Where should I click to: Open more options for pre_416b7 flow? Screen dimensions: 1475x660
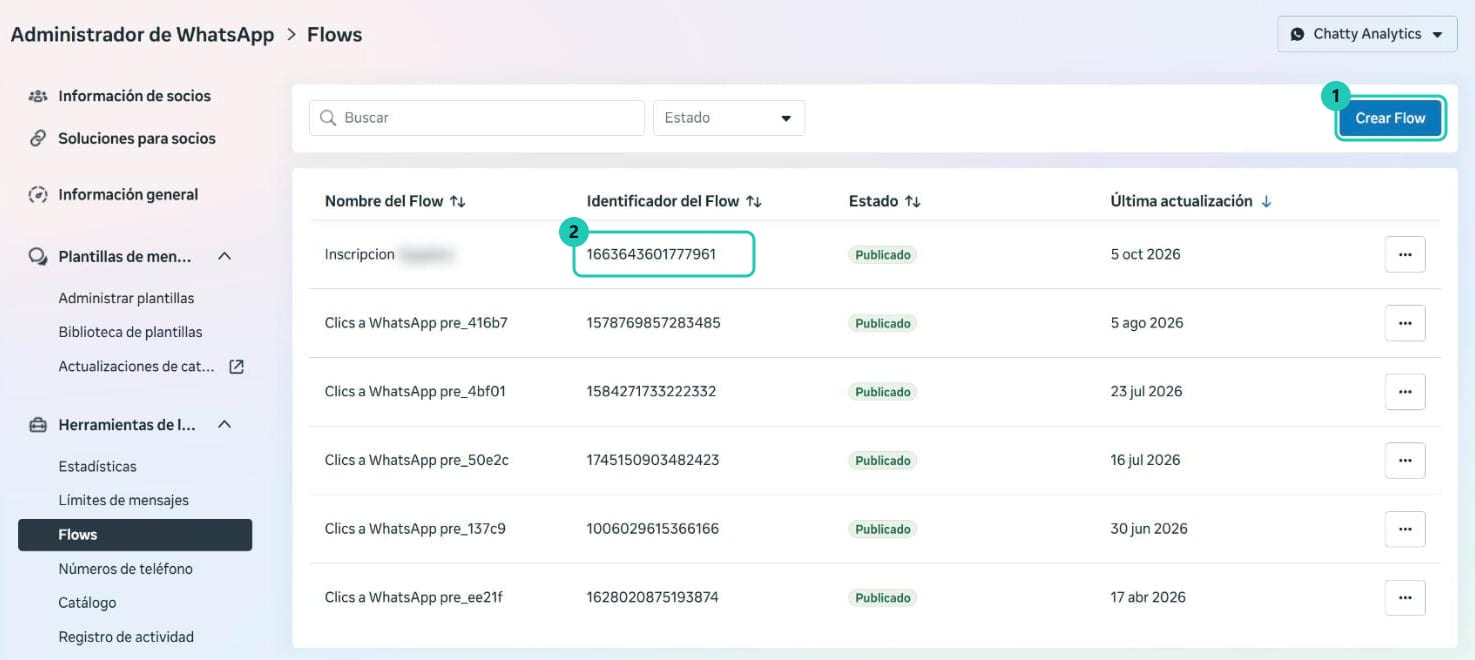[x=1405, y=323]
